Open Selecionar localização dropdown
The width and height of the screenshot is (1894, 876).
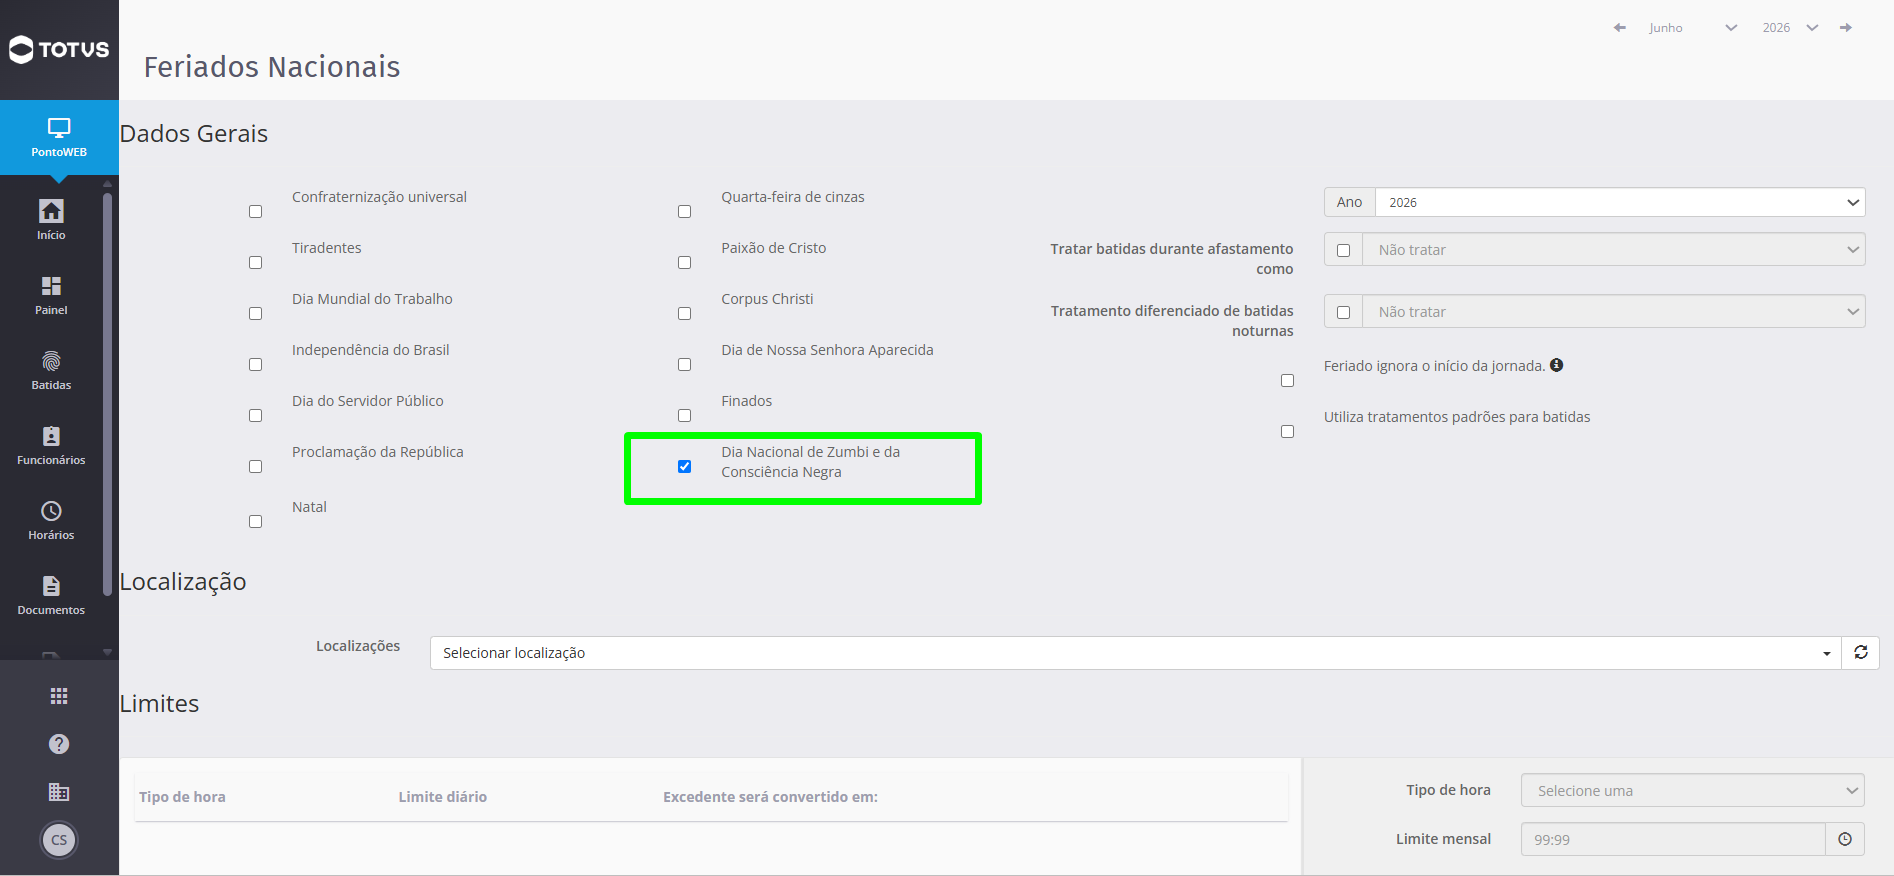1136,653
